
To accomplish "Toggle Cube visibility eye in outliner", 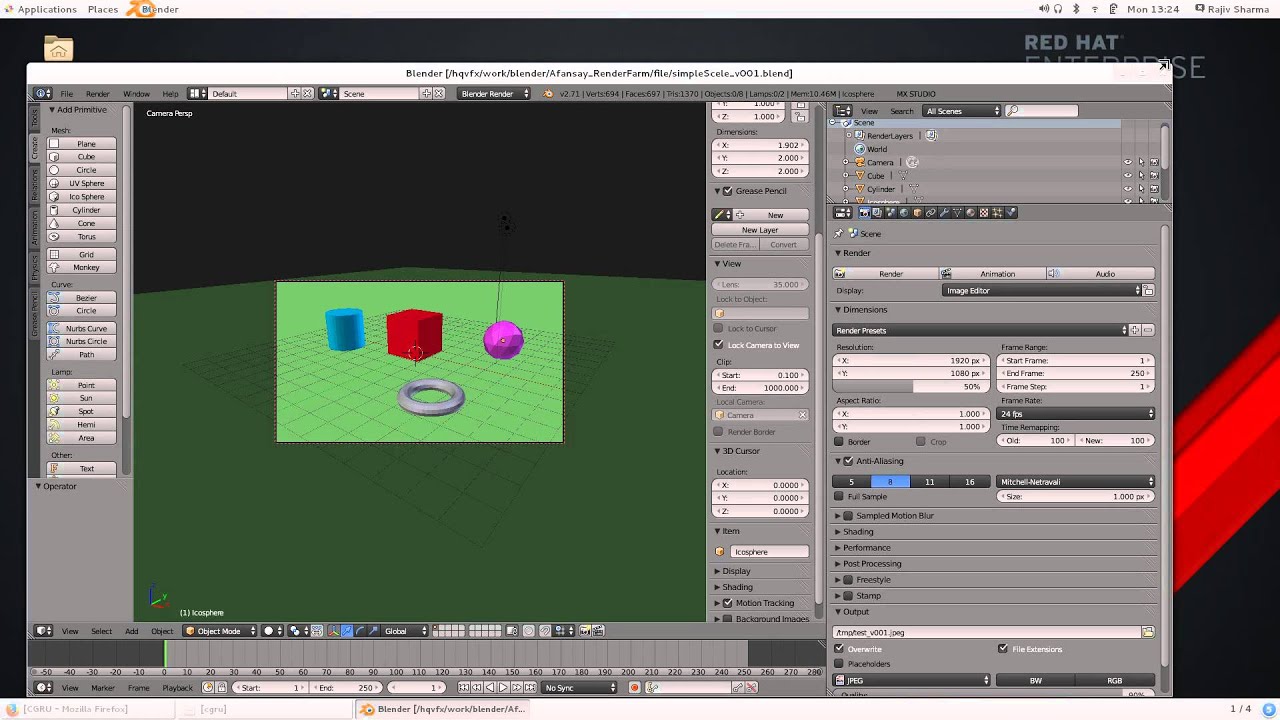I will [x=1128, y=175].
